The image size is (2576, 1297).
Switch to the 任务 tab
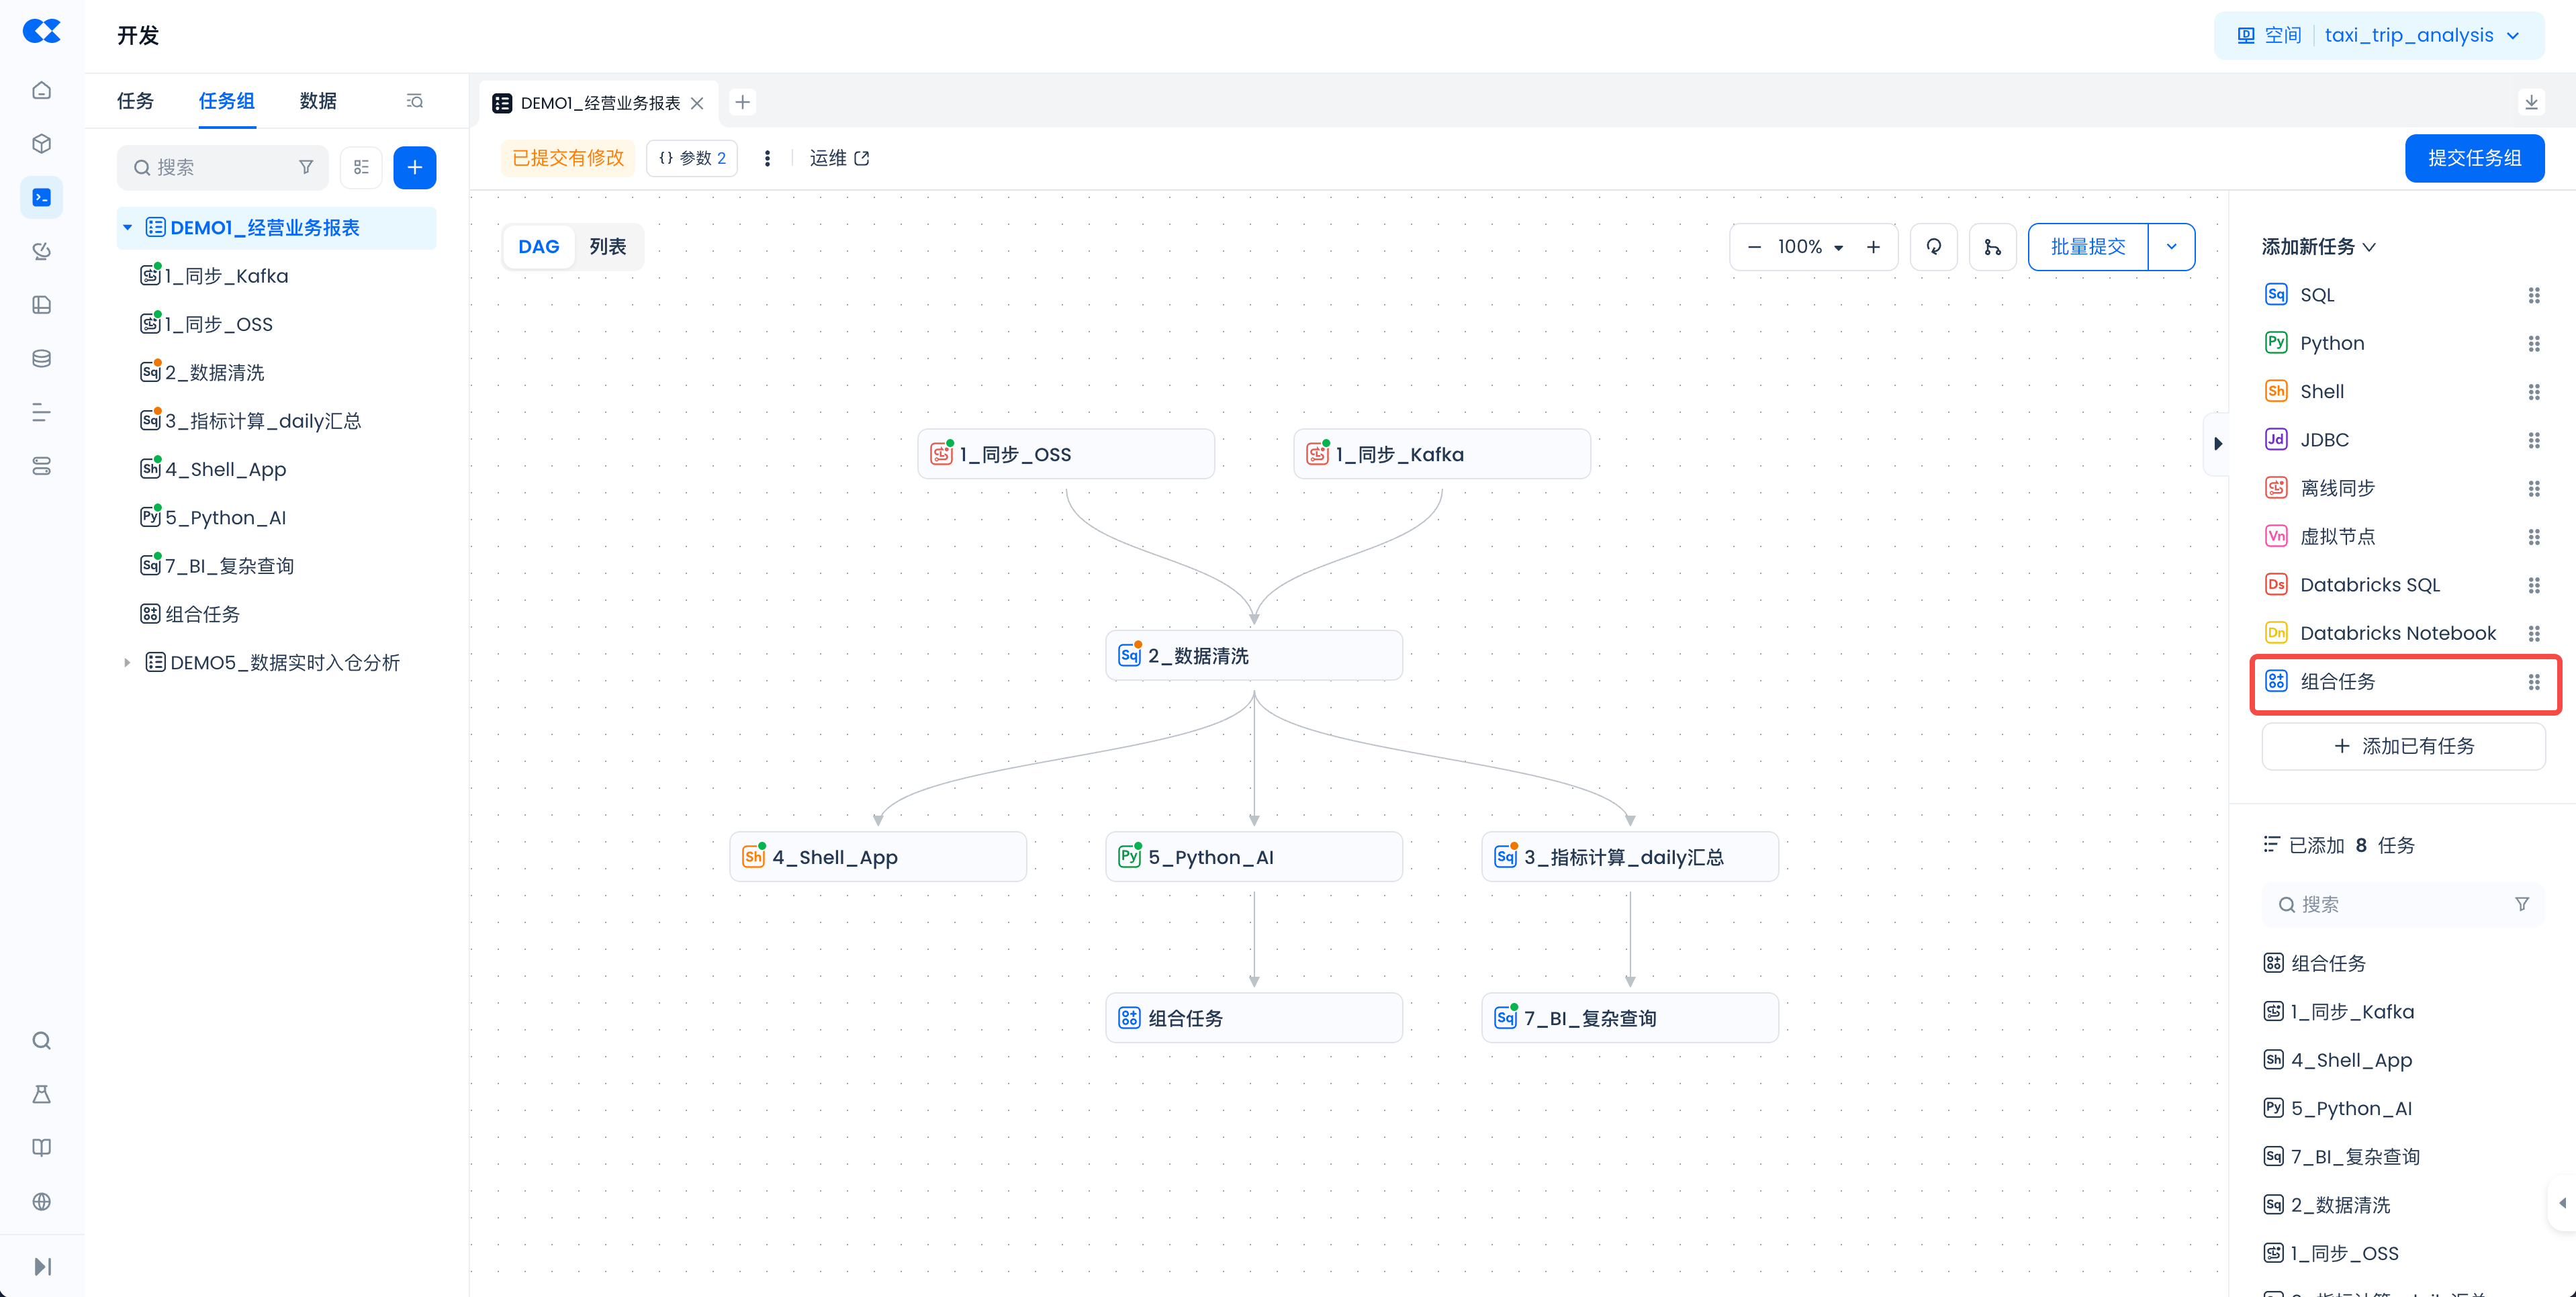point(135,101)
